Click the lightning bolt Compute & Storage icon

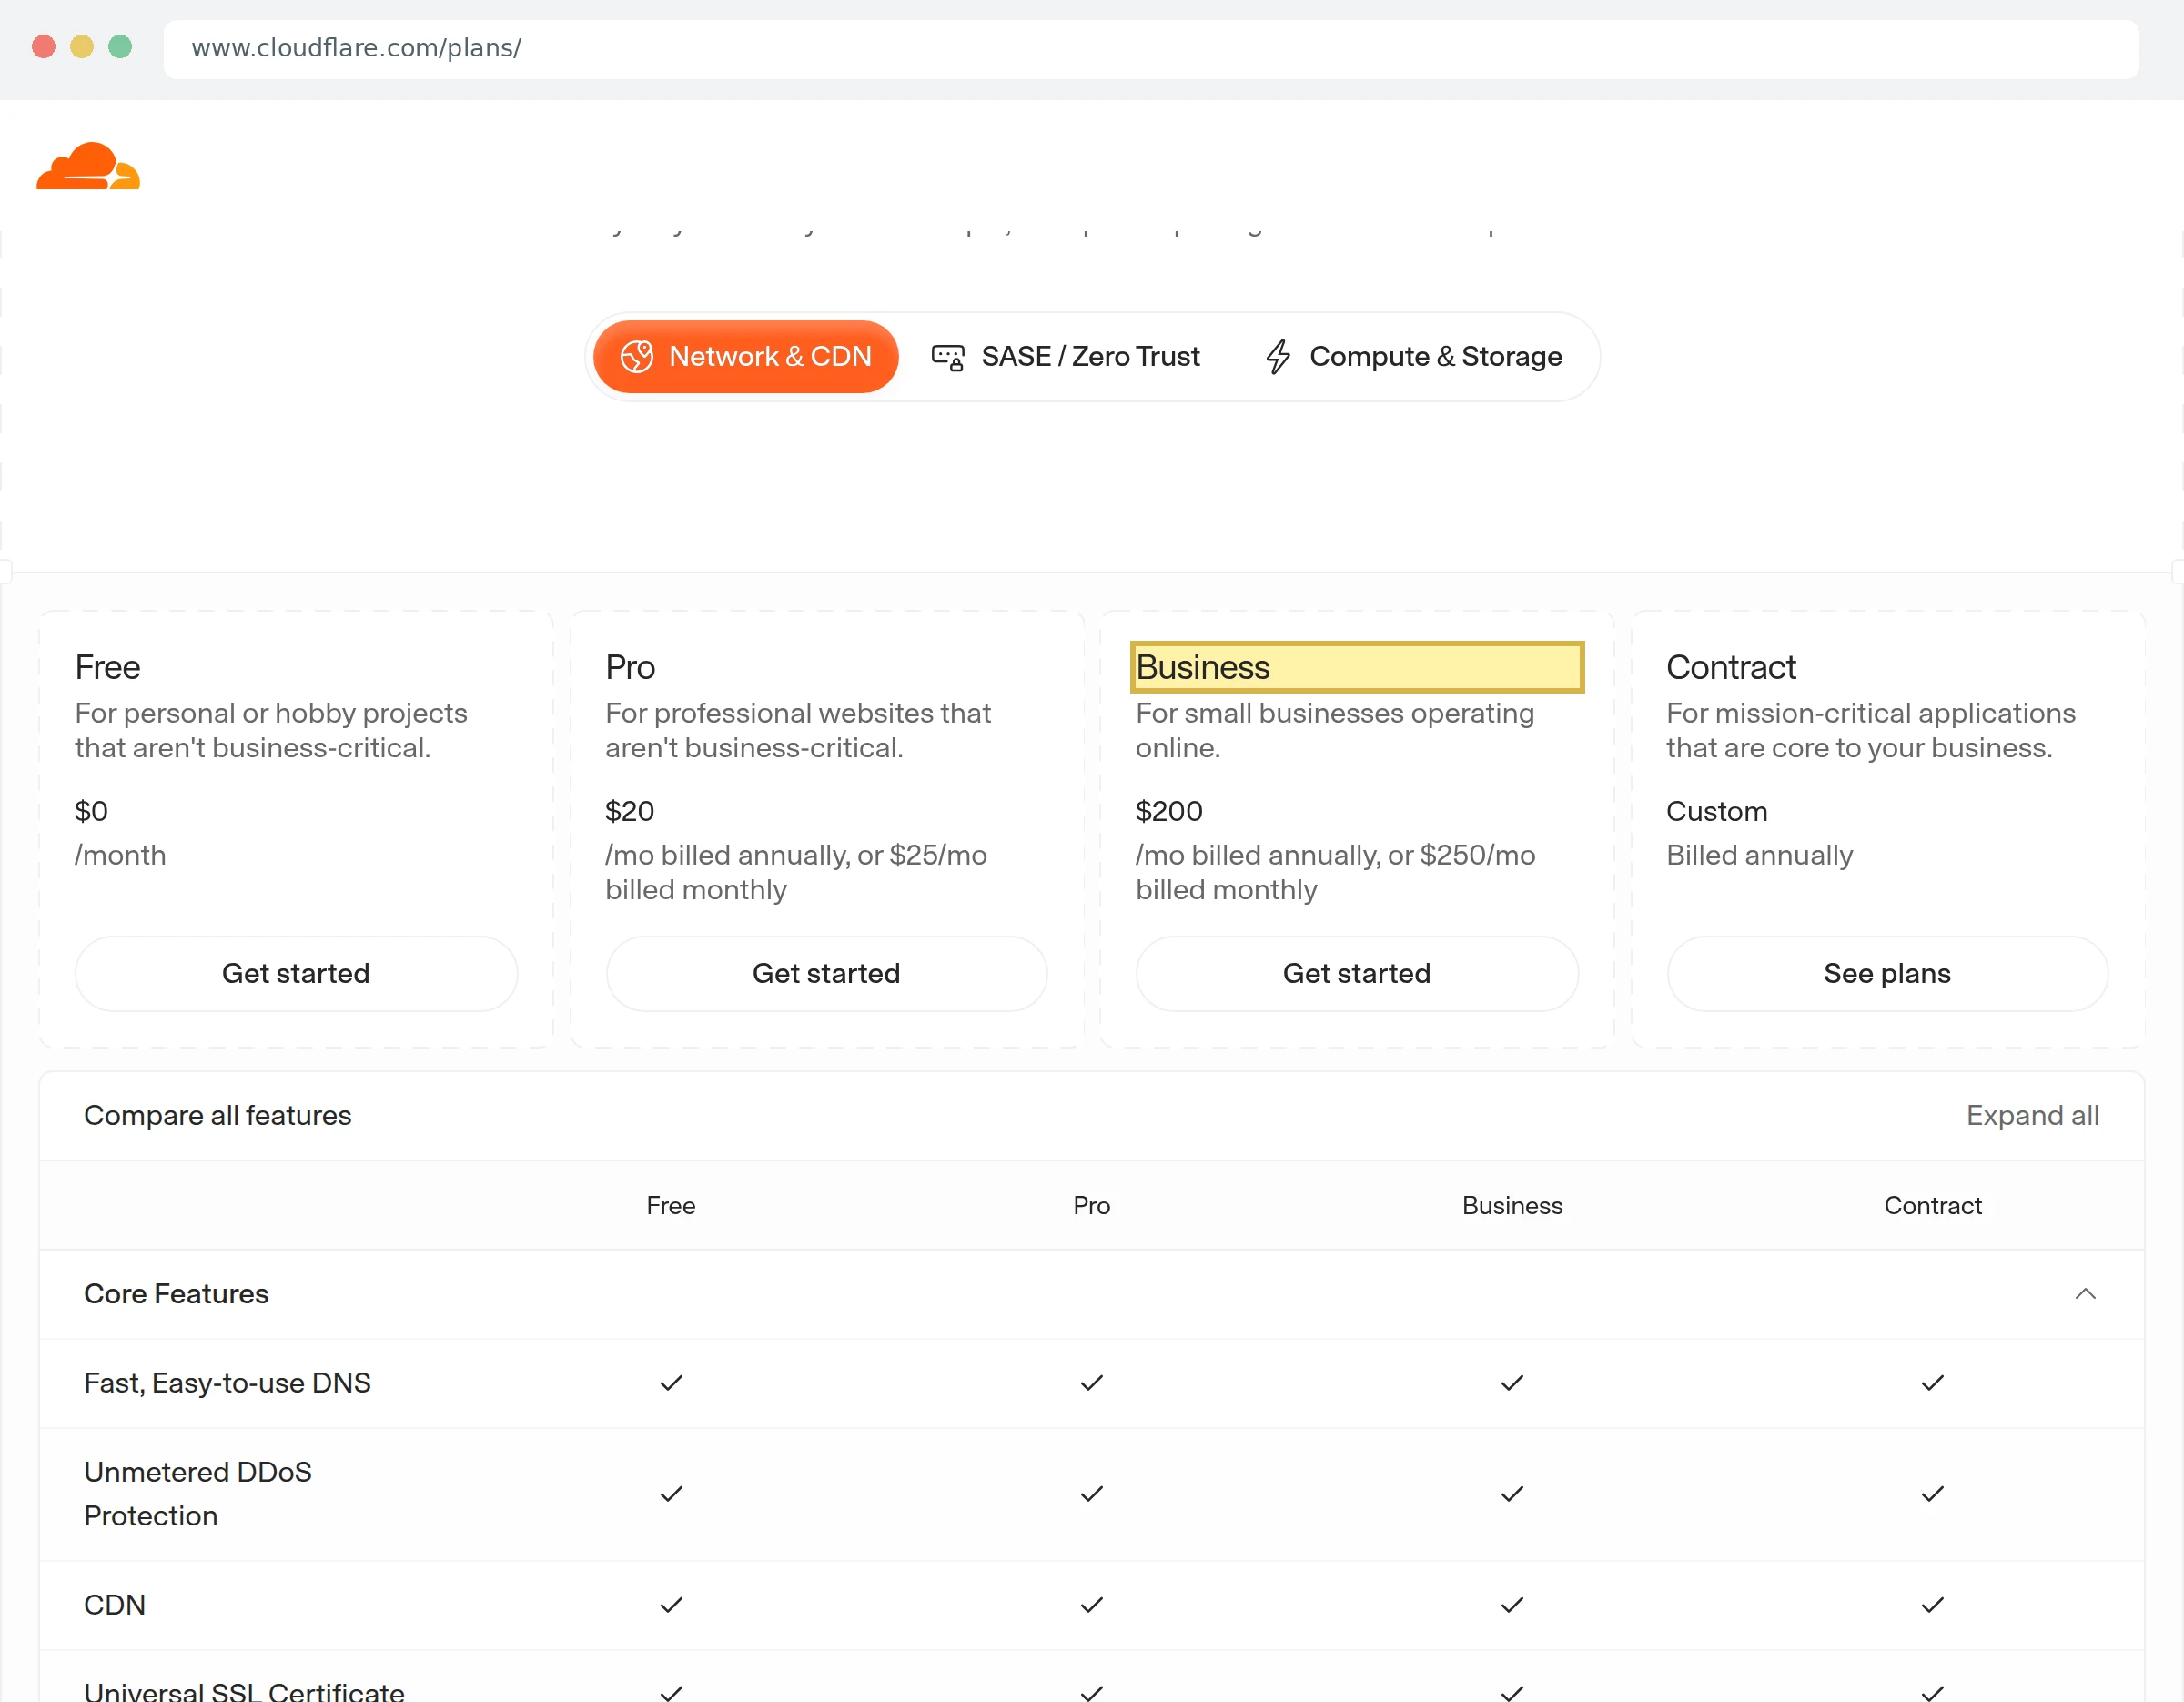point(1277,357)
